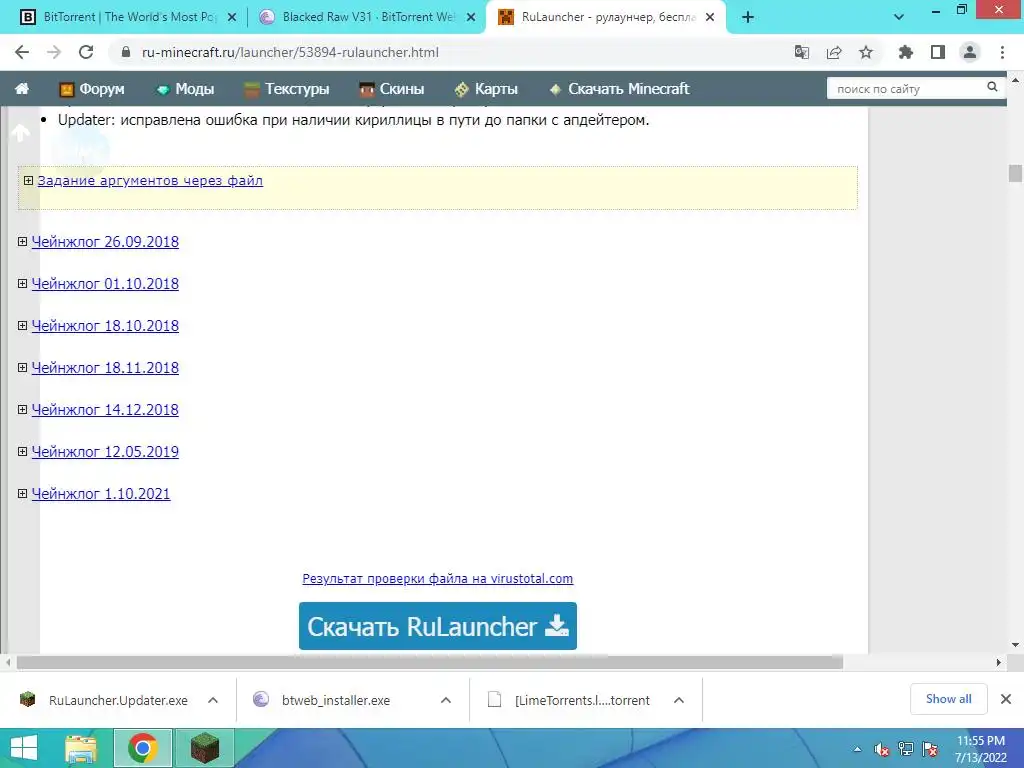This screenshot has width=1024, height=768.
Task: Click the scroll-to-top arrow on the page
Action: coord(20,133)
